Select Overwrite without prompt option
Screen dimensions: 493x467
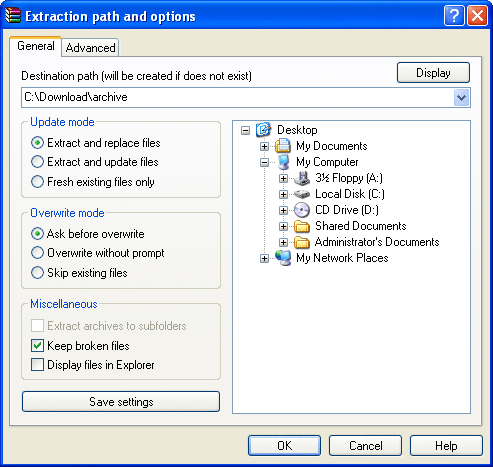point(37,253)
